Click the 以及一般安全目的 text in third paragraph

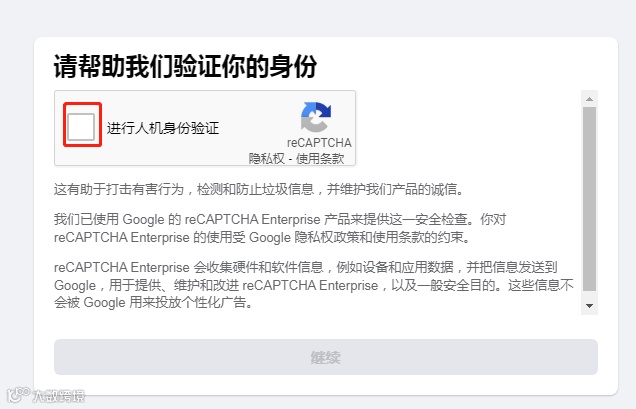443,285
